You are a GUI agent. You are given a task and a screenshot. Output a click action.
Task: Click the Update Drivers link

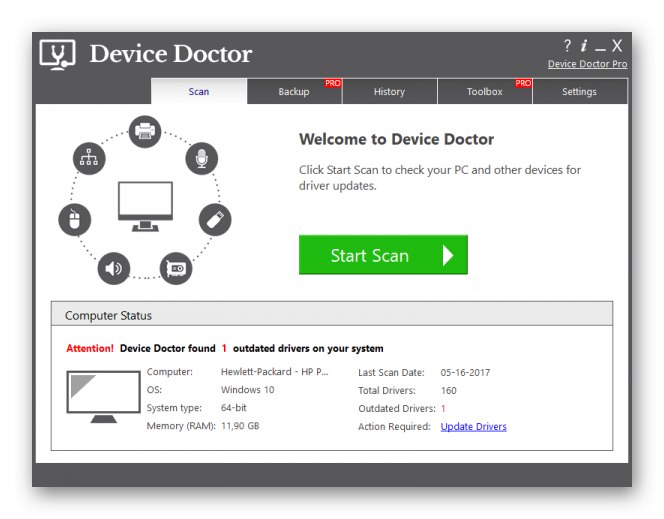click(473, 426)
